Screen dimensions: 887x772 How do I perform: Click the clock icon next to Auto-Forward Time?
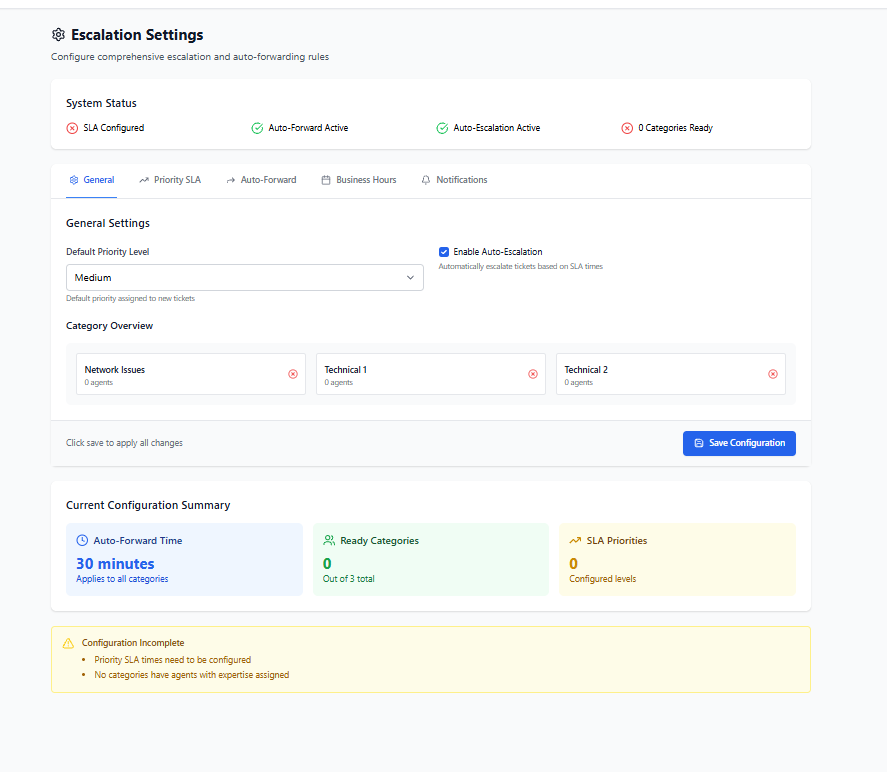[x=82, y=540]
